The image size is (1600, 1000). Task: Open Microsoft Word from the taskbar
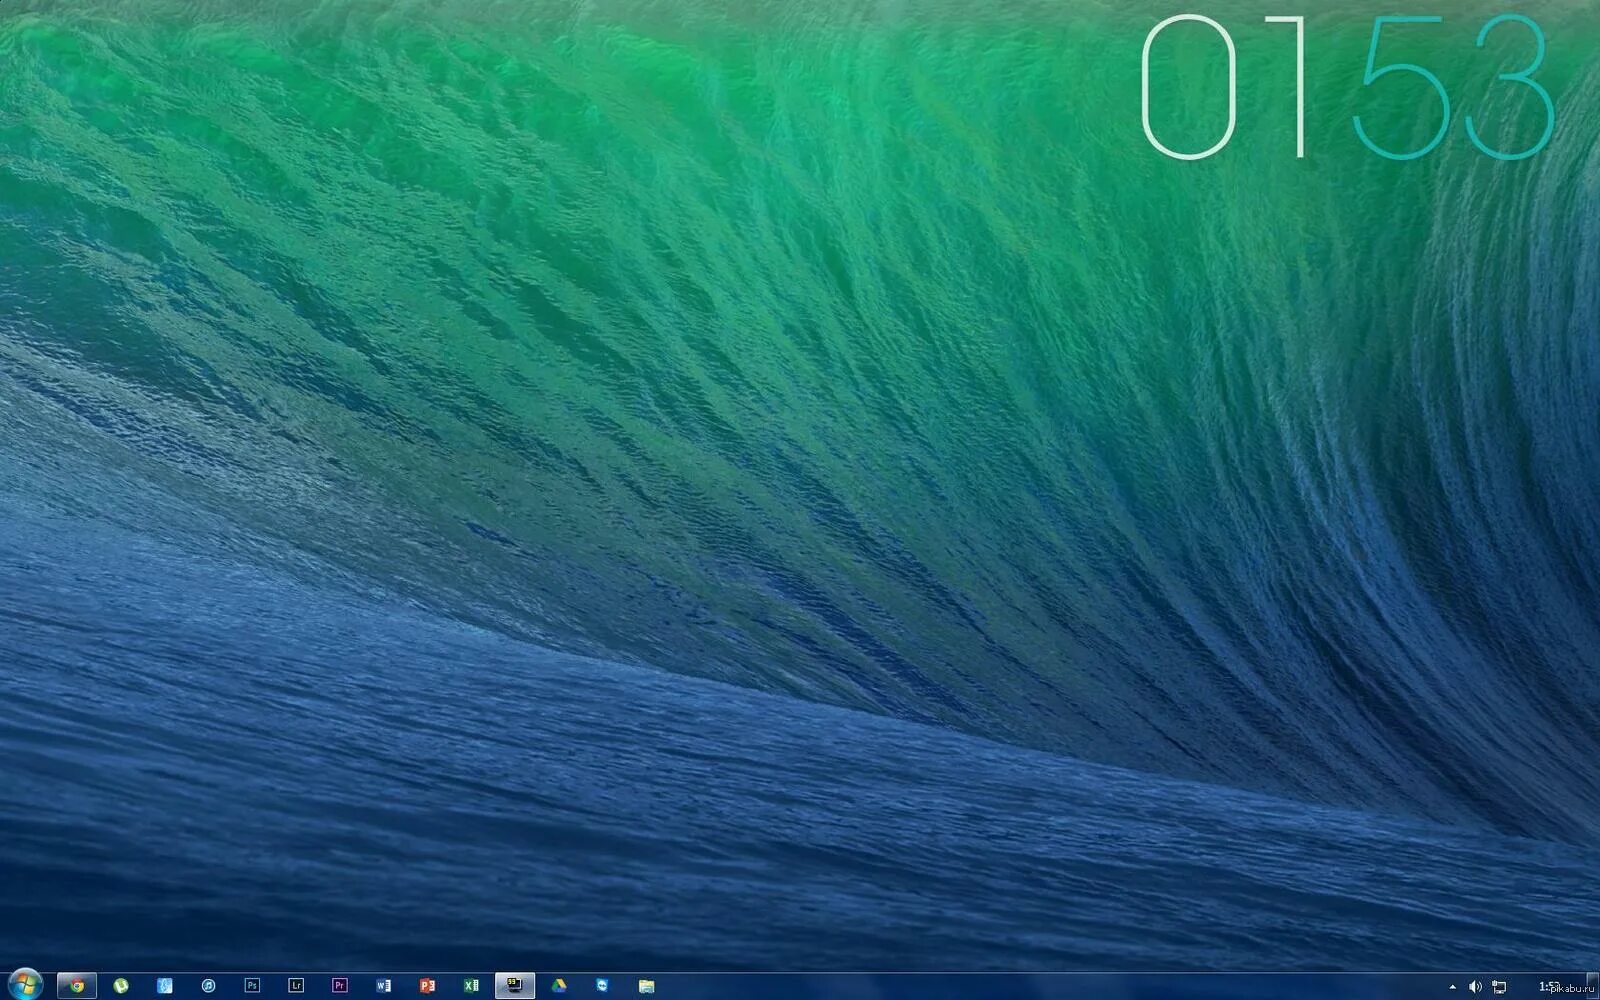click(x=384, y=985)
